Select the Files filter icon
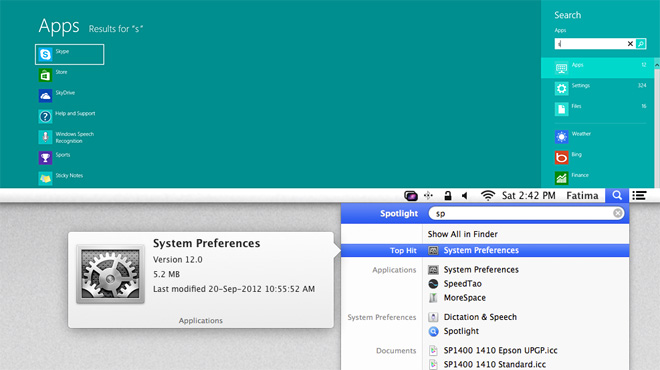The width and height of the screenshot is (660, 370). [x=562, y=109]
